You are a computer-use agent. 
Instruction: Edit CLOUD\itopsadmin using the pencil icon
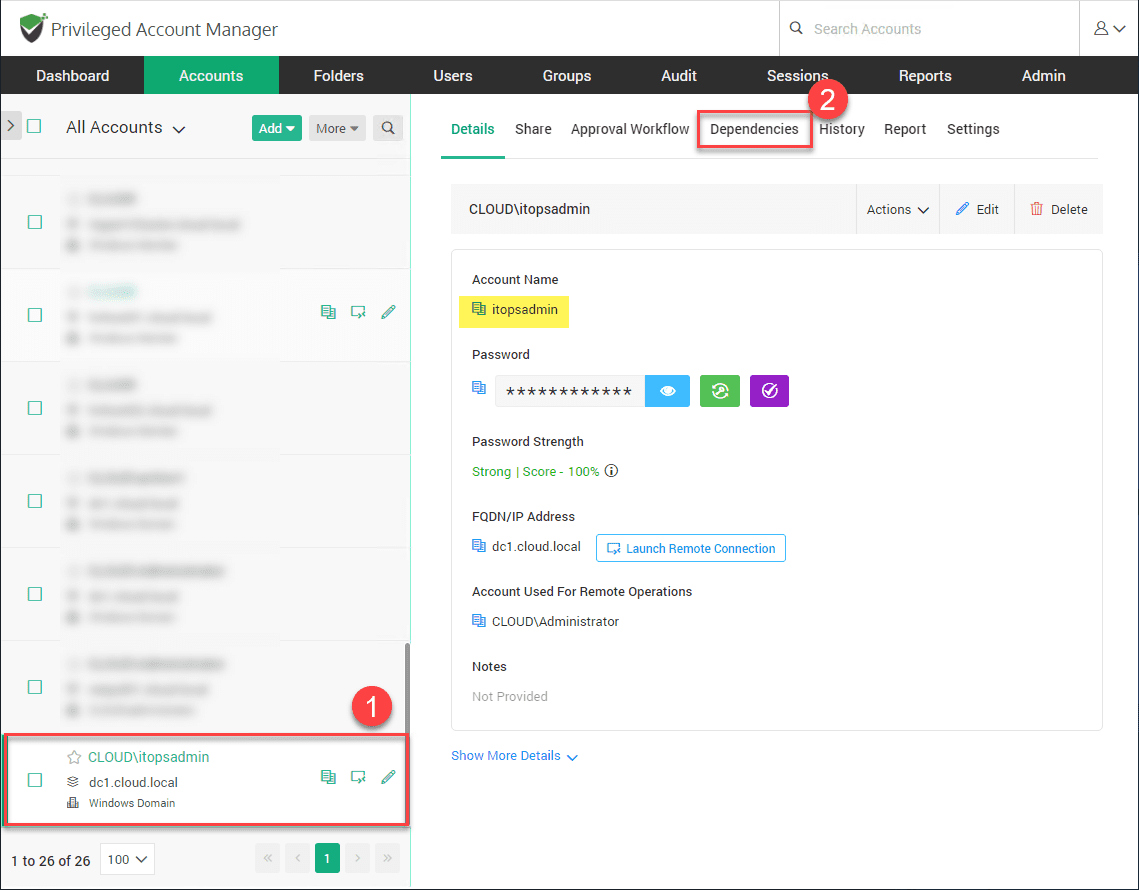(x=388, y=776)
